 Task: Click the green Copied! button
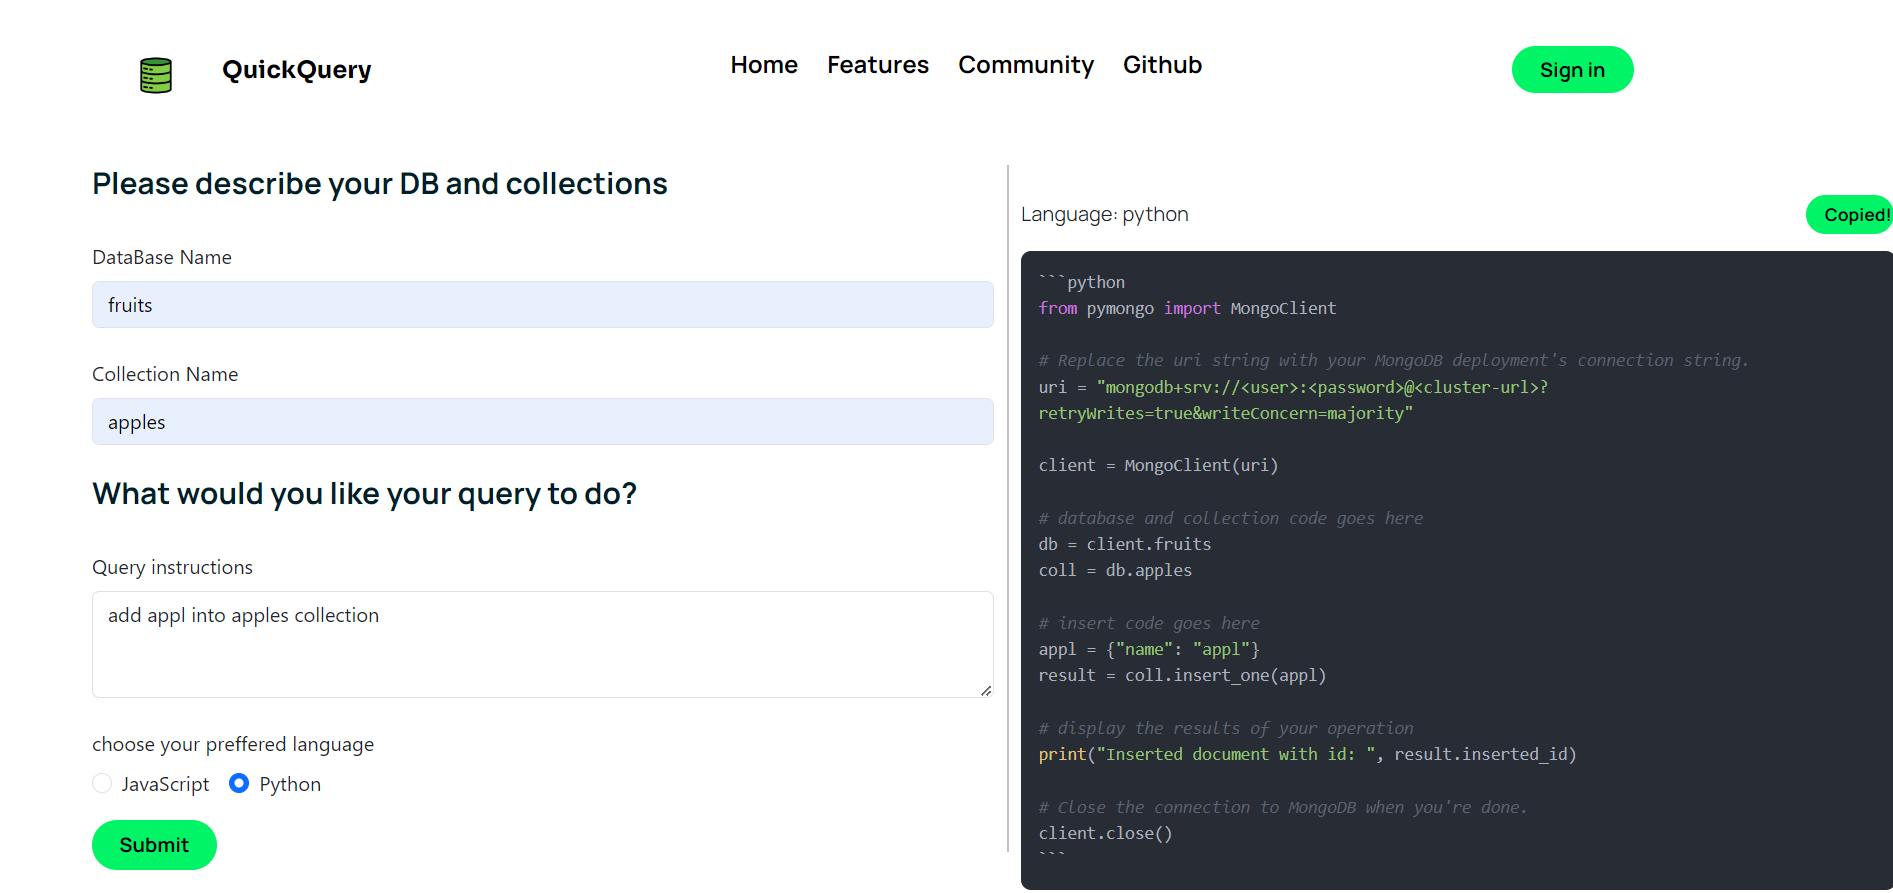pos(1852,215)
